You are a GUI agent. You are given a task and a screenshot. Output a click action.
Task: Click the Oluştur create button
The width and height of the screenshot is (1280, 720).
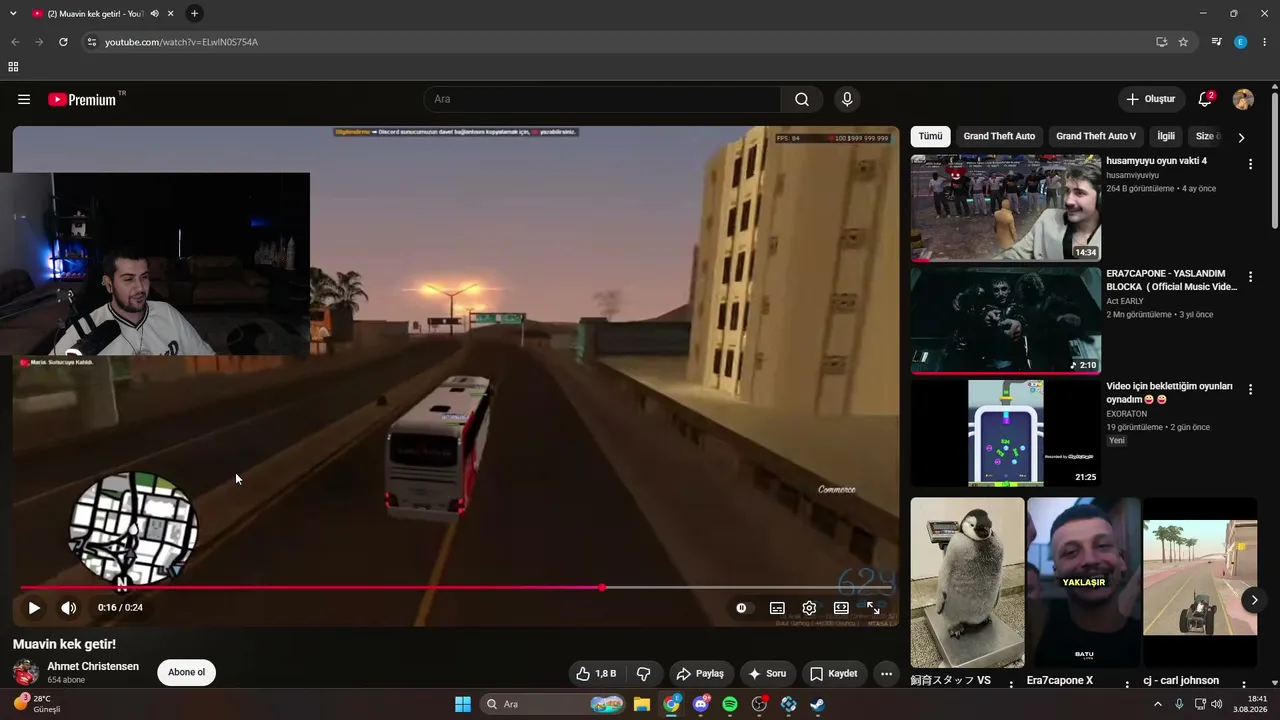pos(1151,99)
